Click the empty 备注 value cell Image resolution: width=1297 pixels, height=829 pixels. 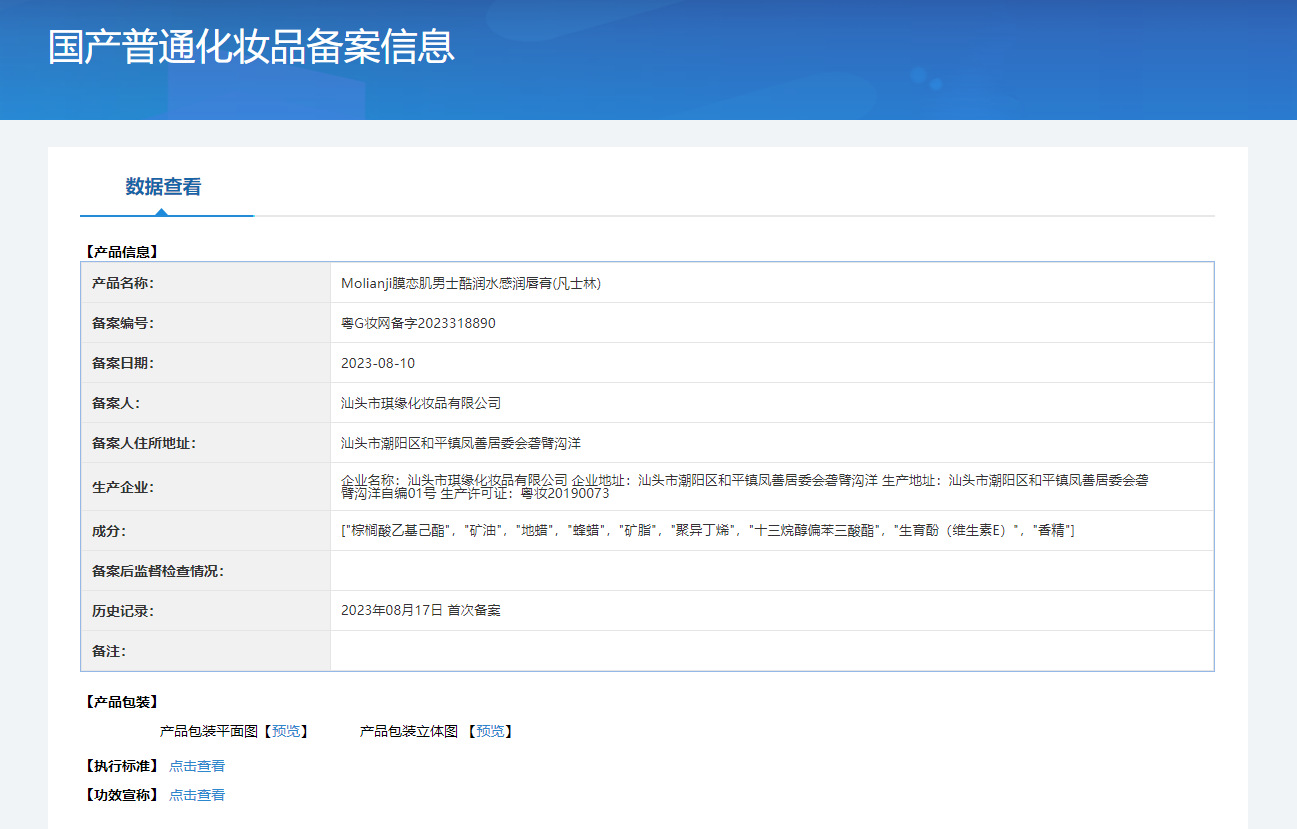(x=771, y=651)
